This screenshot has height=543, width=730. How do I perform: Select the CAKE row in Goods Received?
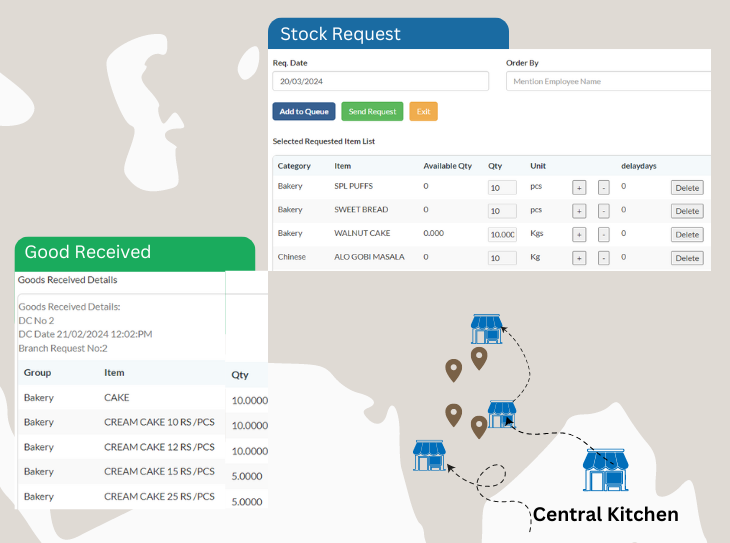(x=143, y=398)
